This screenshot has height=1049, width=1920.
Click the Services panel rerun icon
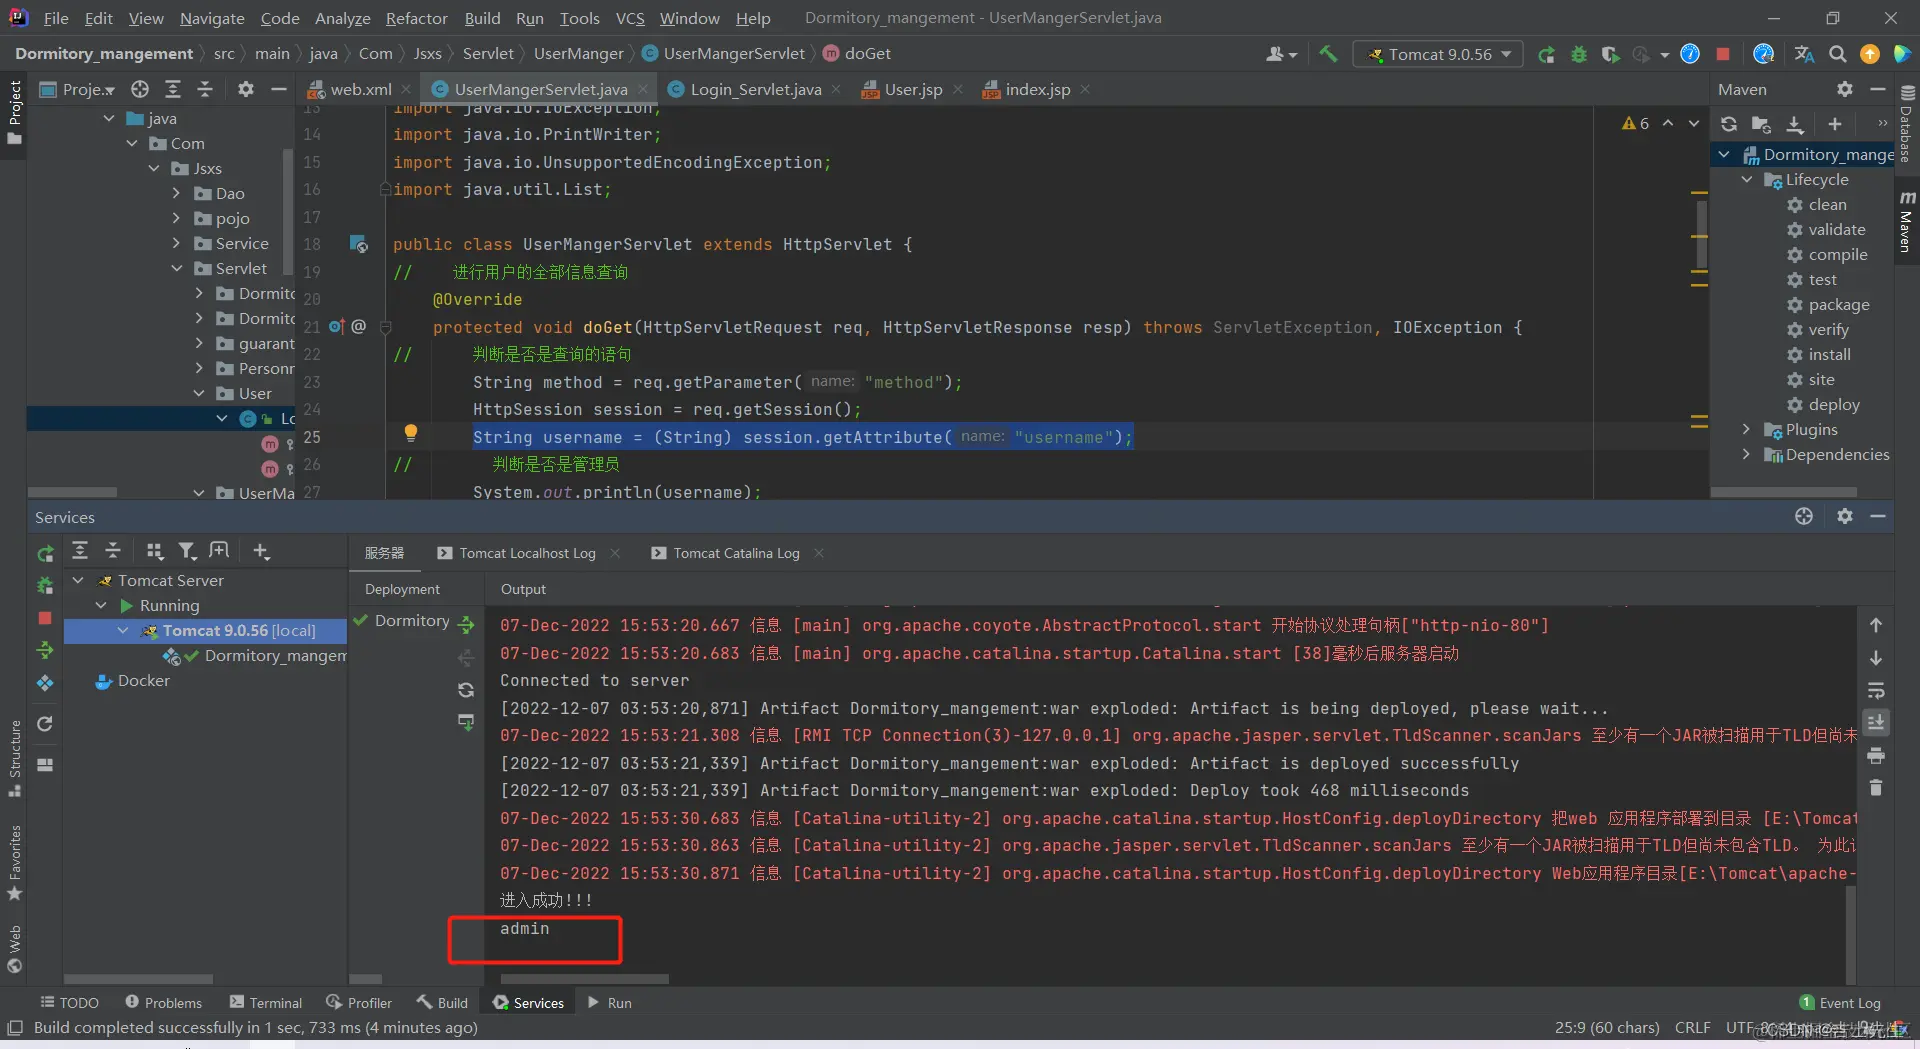[x=45, y=553]
